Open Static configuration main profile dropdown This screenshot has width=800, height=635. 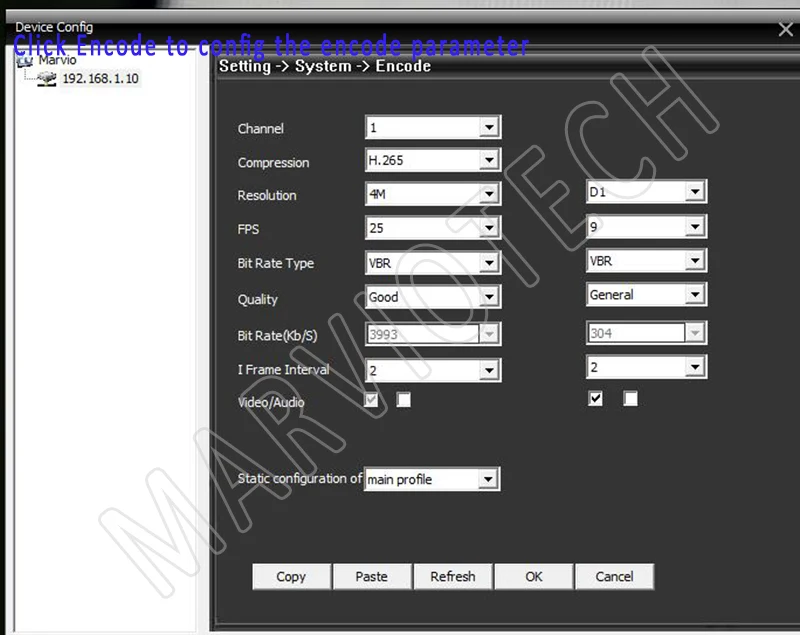(x=432, y=479)
